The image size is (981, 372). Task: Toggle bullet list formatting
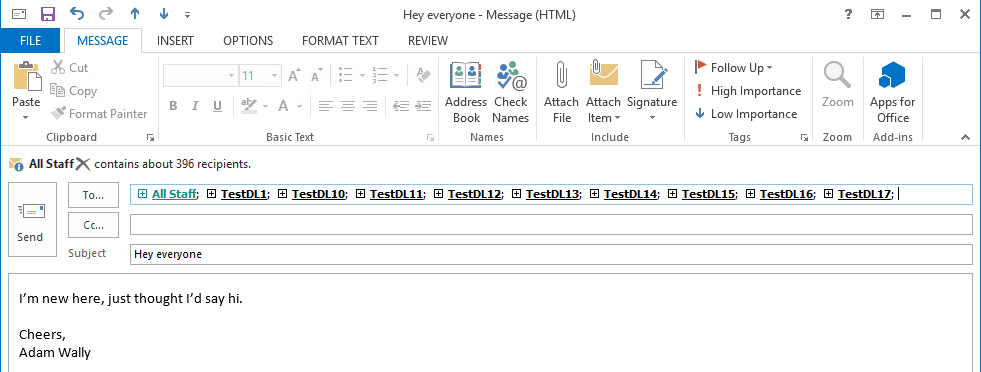tap(345, 75)
